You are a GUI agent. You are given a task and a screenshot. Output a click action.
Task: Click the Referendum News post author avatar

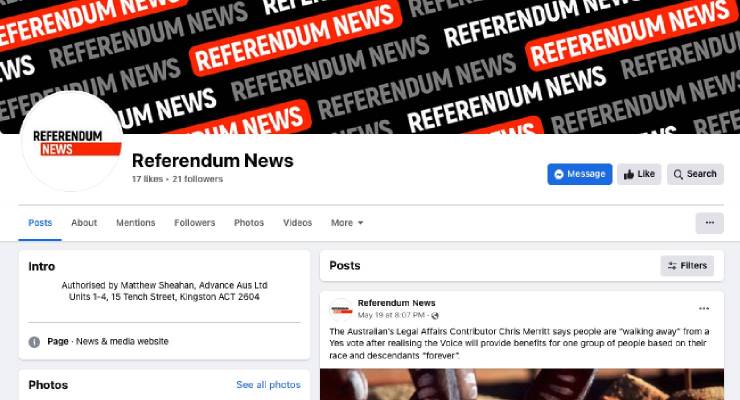click(x=341, y=309)
